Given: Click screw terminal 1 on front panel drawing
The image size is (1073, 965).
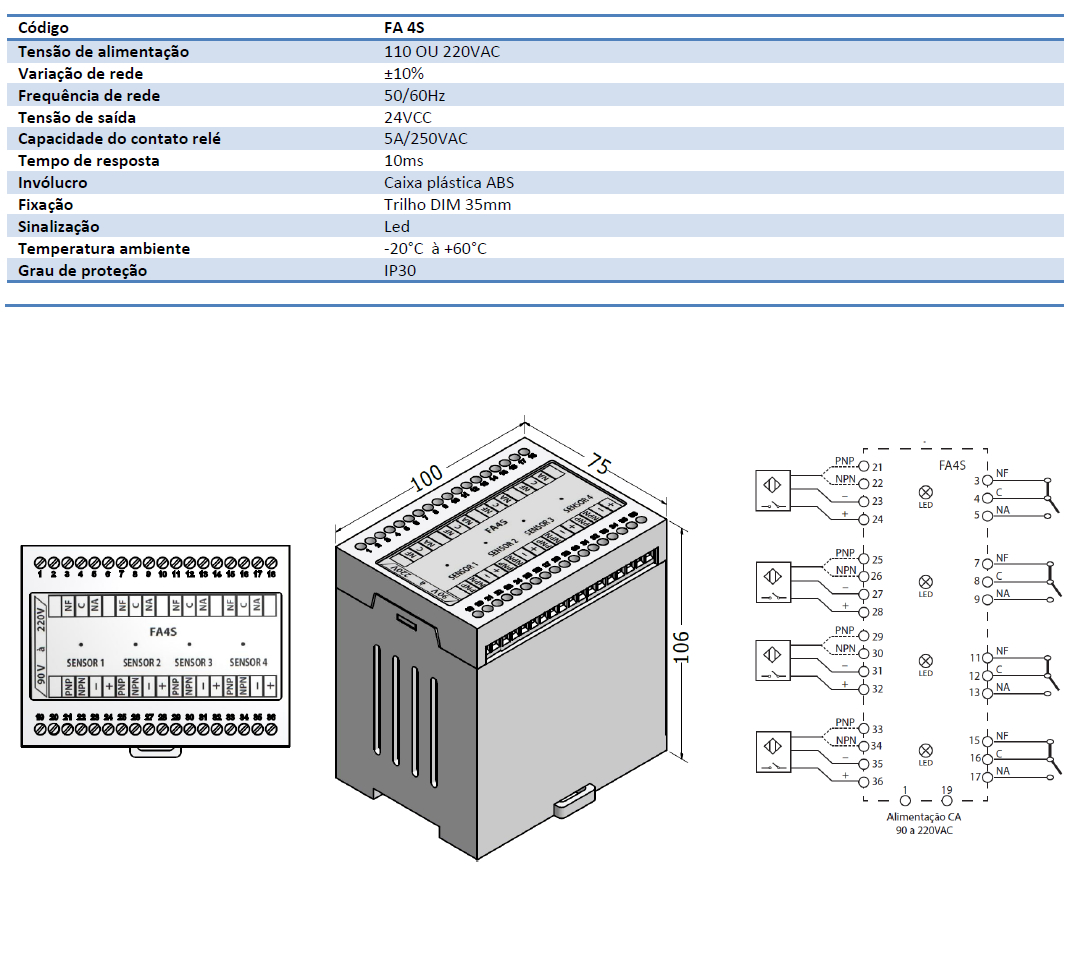Looking at the screenshot, I should [40, 562].
